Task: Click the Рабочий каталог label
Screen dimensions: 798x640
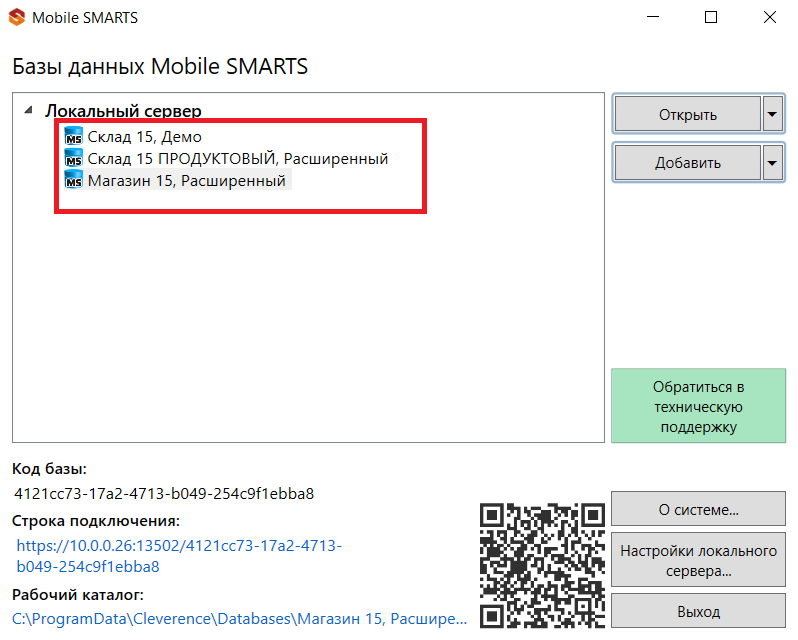Action: [78, 594]
